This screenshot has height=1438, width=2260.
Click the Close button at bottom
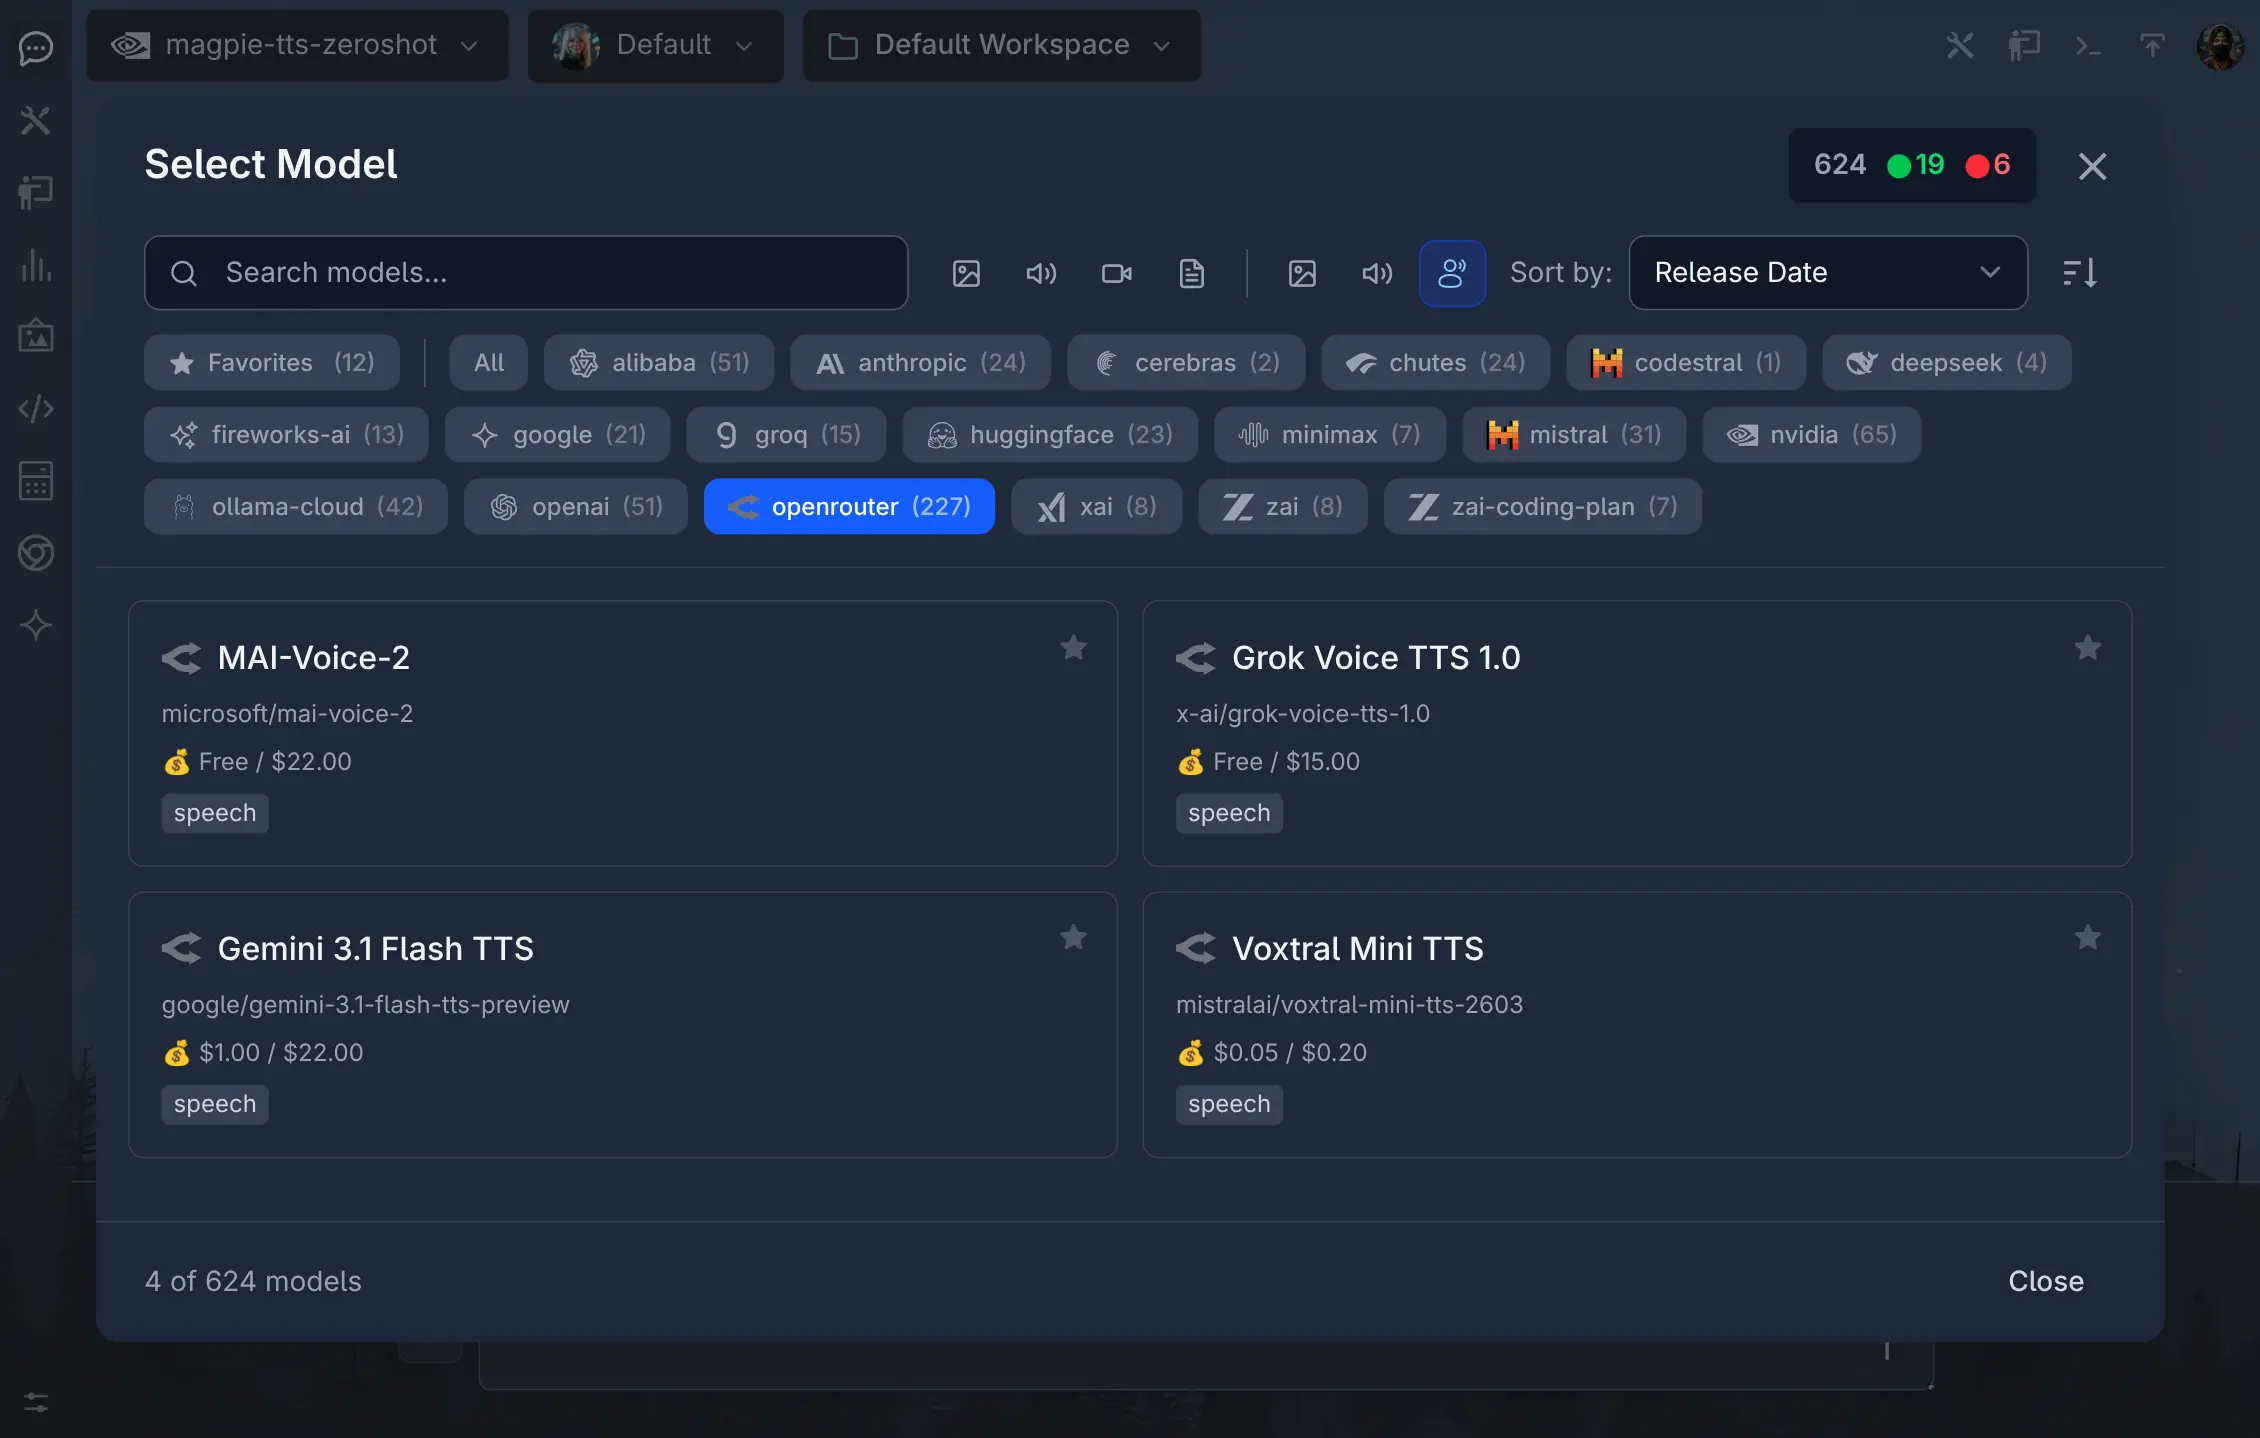tap(2046, 1281)
